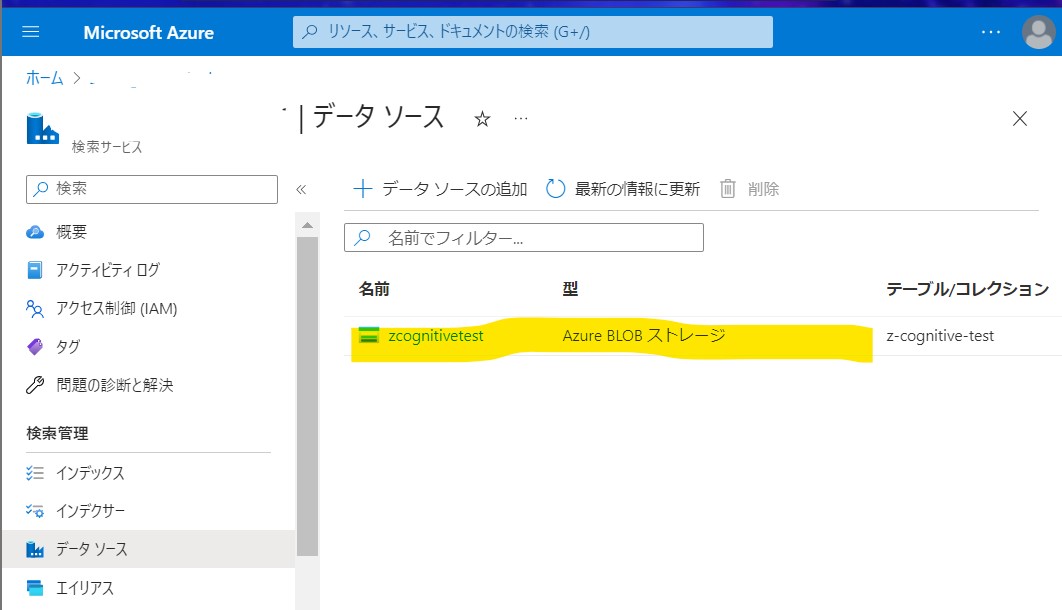
Task: Click the データ ソース factory icon
Action: pos(35,549)
